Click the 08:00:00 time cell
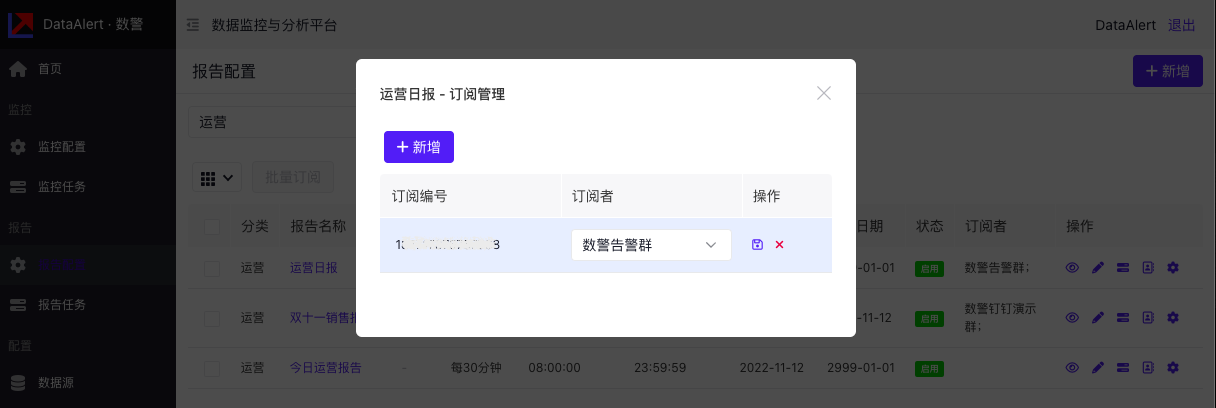 point(554,368)
